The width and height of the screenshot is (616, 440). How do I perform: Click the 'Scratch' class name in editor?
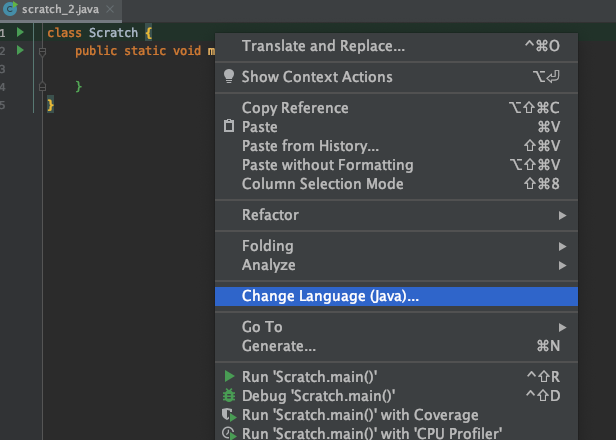(113, 33)
